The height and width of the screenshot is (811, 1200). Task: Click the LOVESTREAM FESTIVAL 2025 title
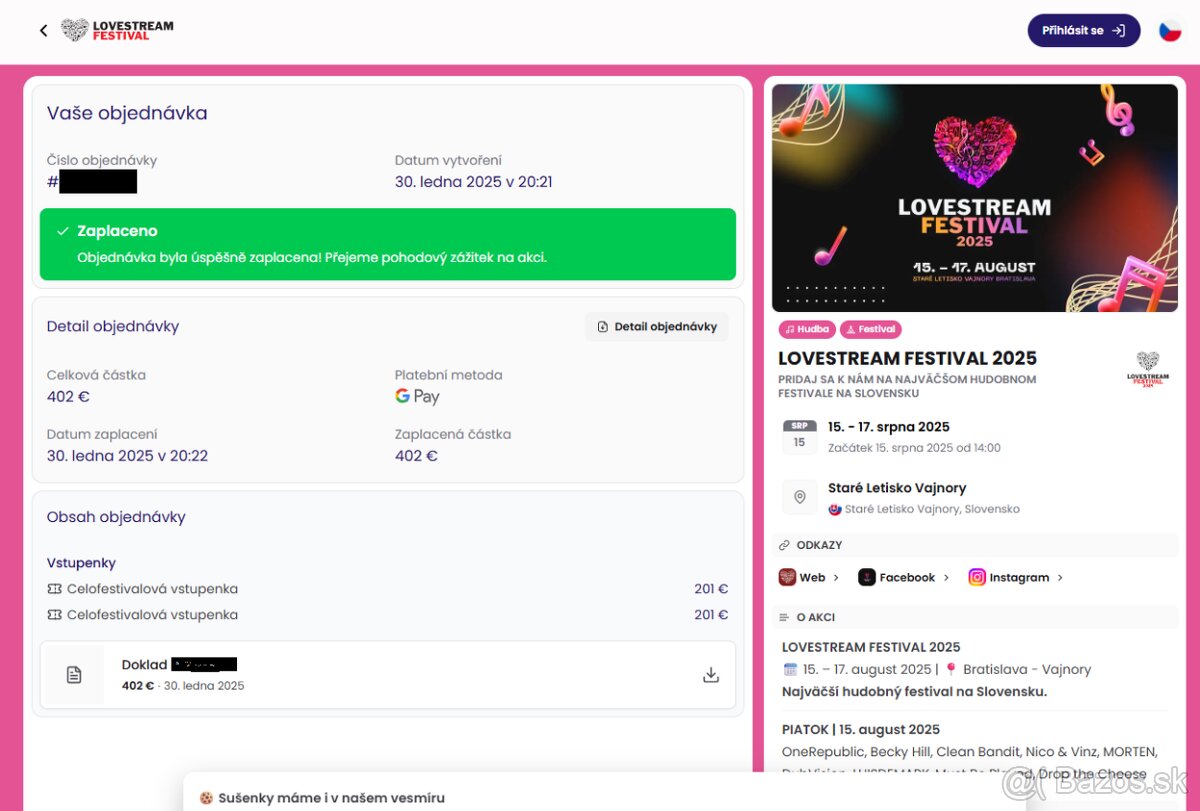[x=907, y=358]
